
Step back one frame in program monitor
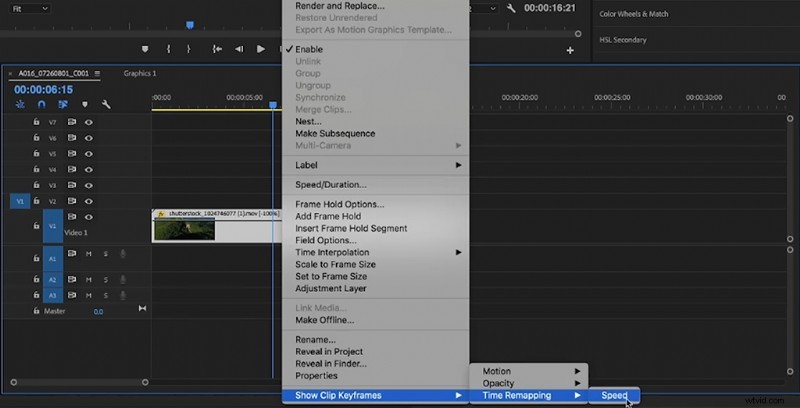coord(239,49)
